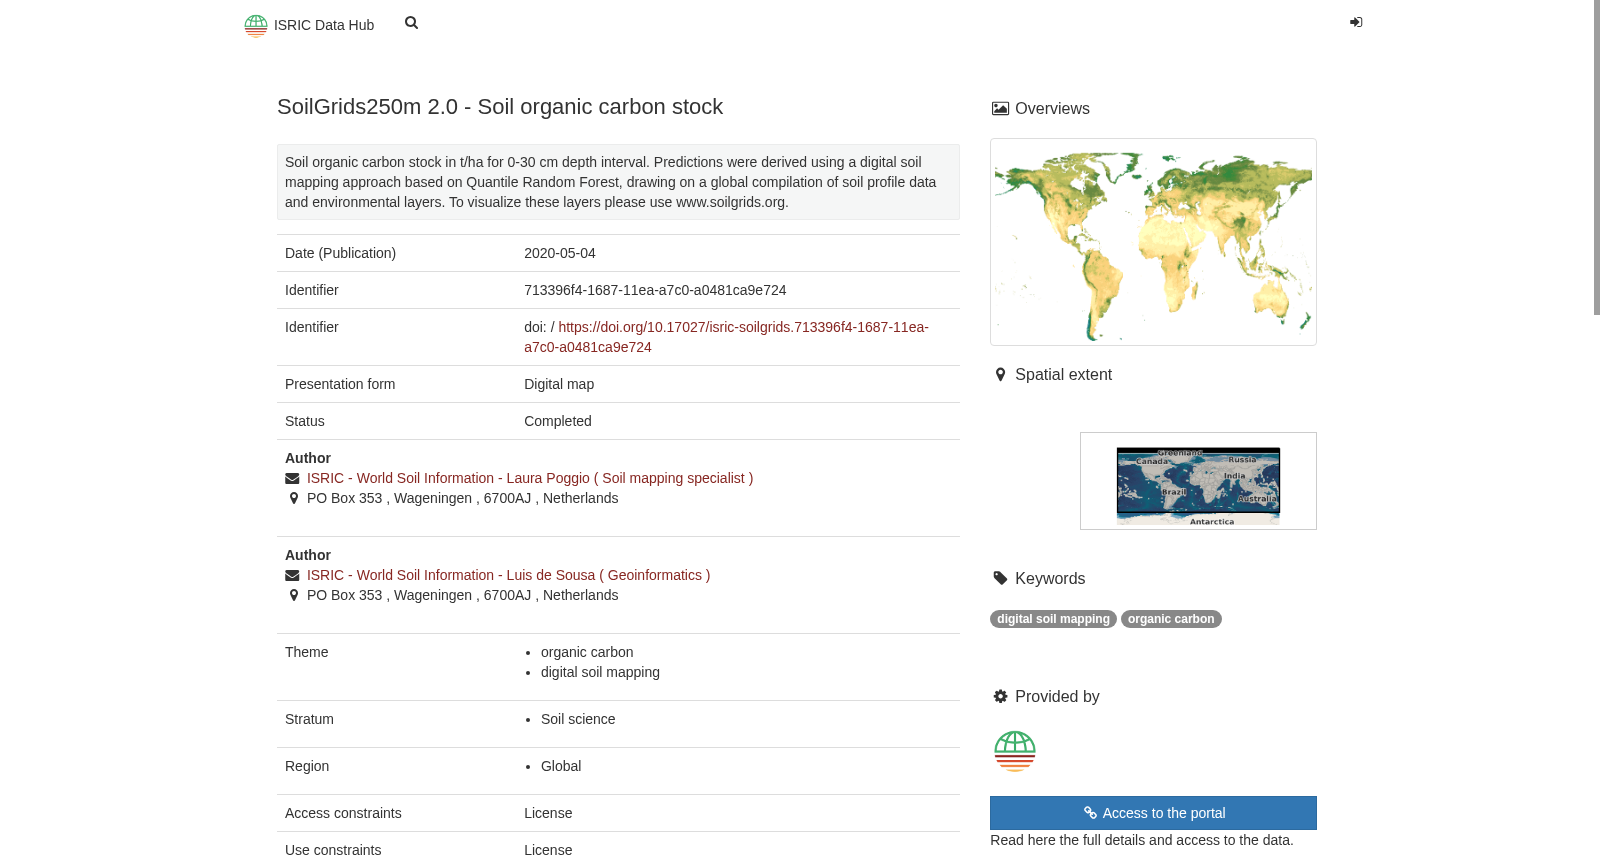Click the Keywords section heading
Viewport: 1600px width, 861px height.
coord(1050,579)
